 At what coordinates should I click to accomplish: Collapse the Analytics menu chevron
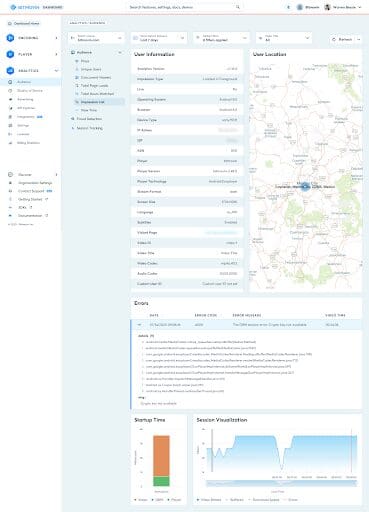(56, 71)
